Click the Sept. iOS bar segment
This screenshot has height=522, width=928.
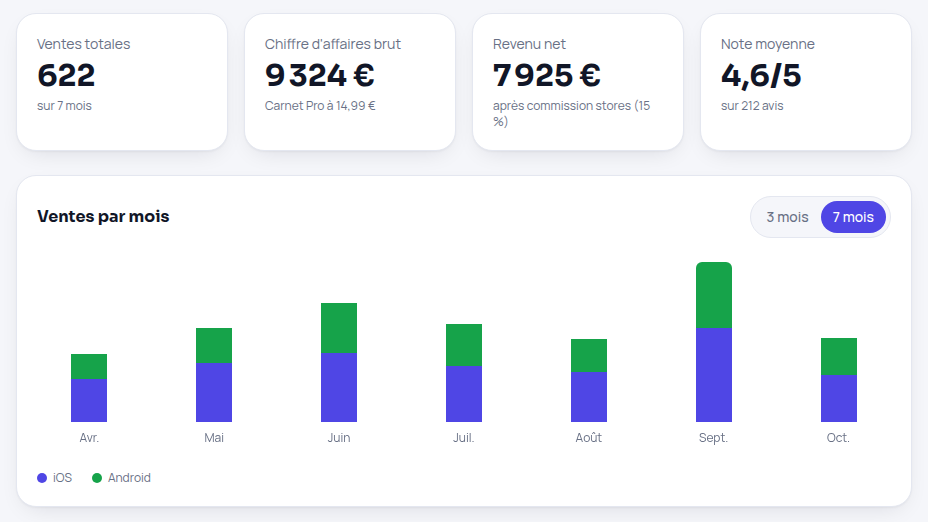tap(714, 375)
